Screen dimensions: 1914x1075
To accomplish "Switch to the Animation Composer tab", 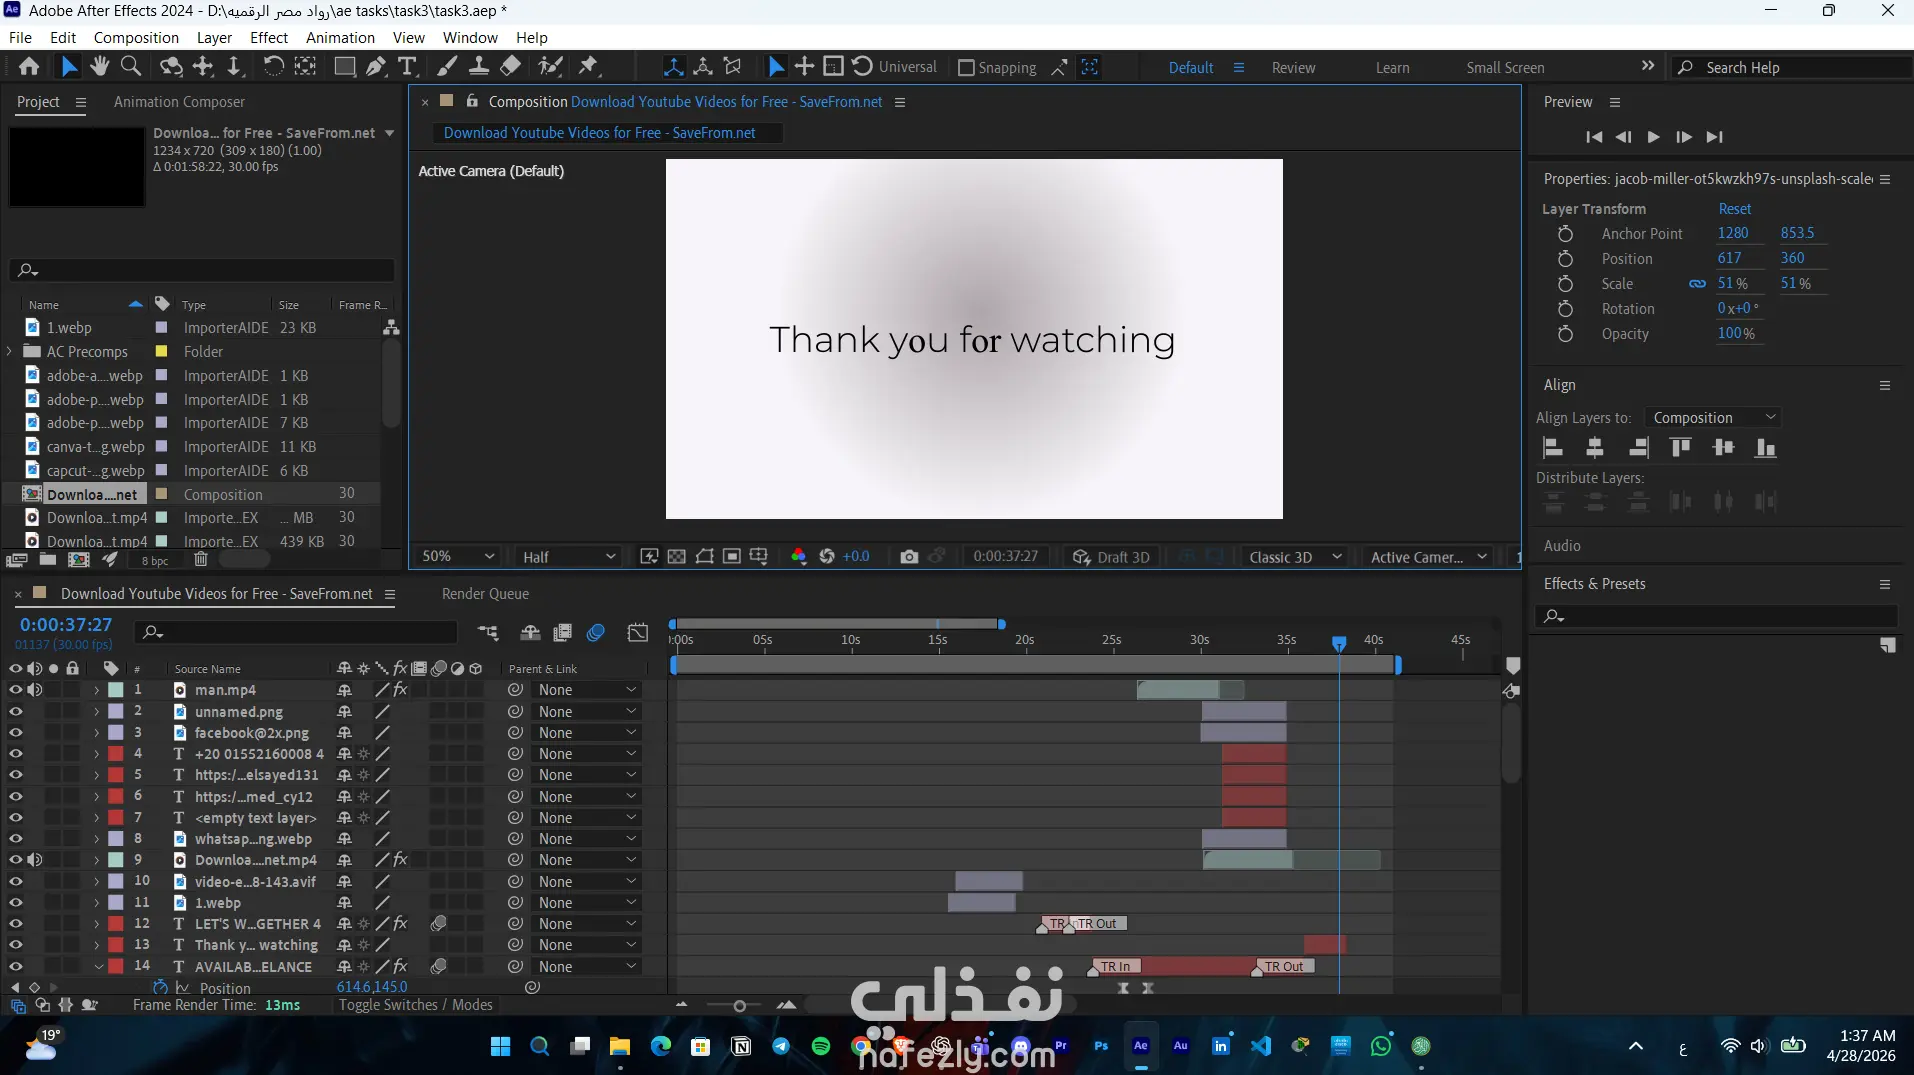I will (179, 102).
